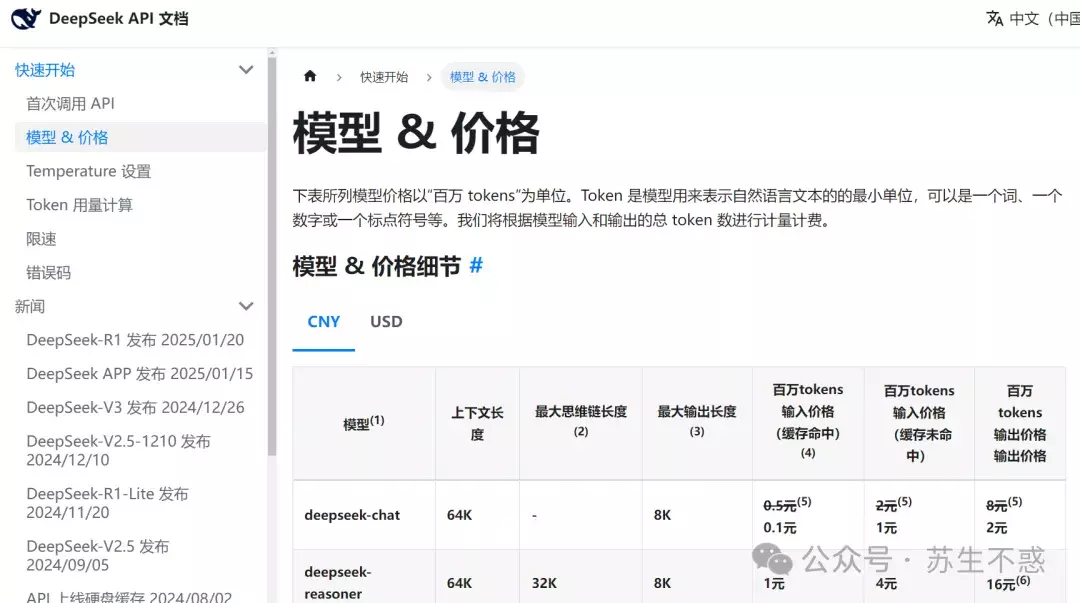Viewport: 1080px width, 603px height.
Task: Click the 最大思维链长度 column header
Action: [581, 421]
